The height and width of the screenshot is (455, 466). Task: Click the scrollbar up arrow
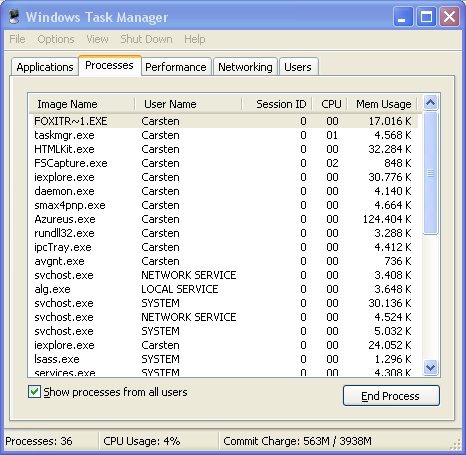tap(431, 103)
